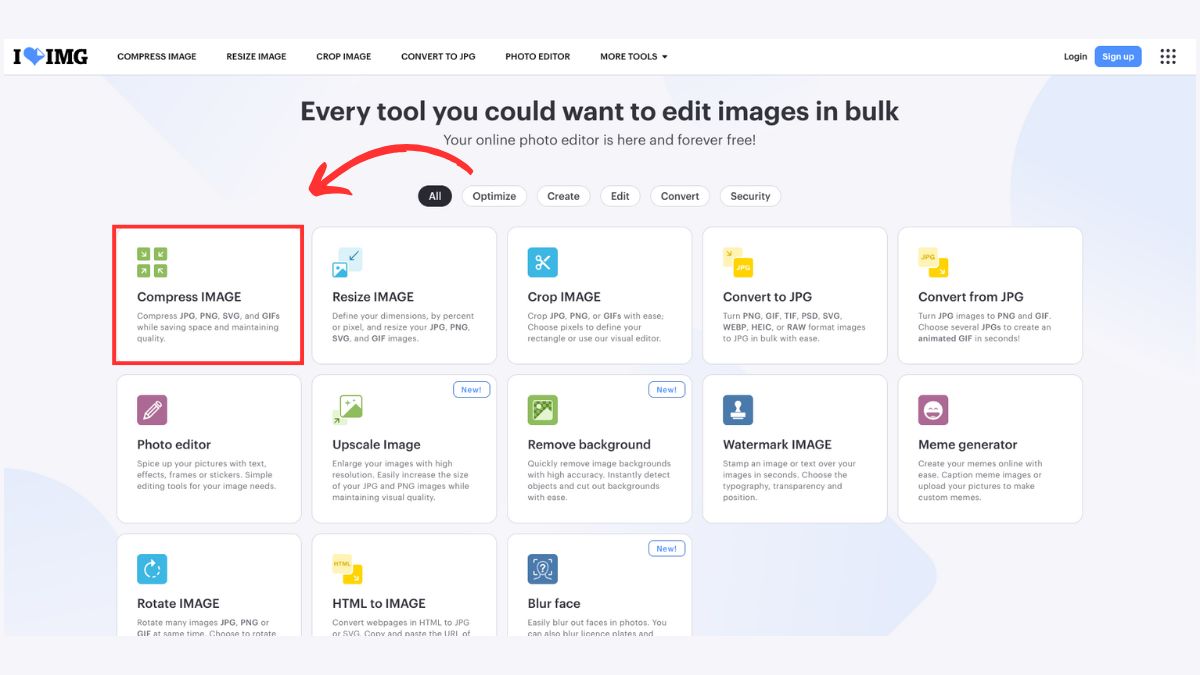Click the Convert to JPG description text
The height and width of the screenshot is (675, 1200).
click(x=794, y=327)
